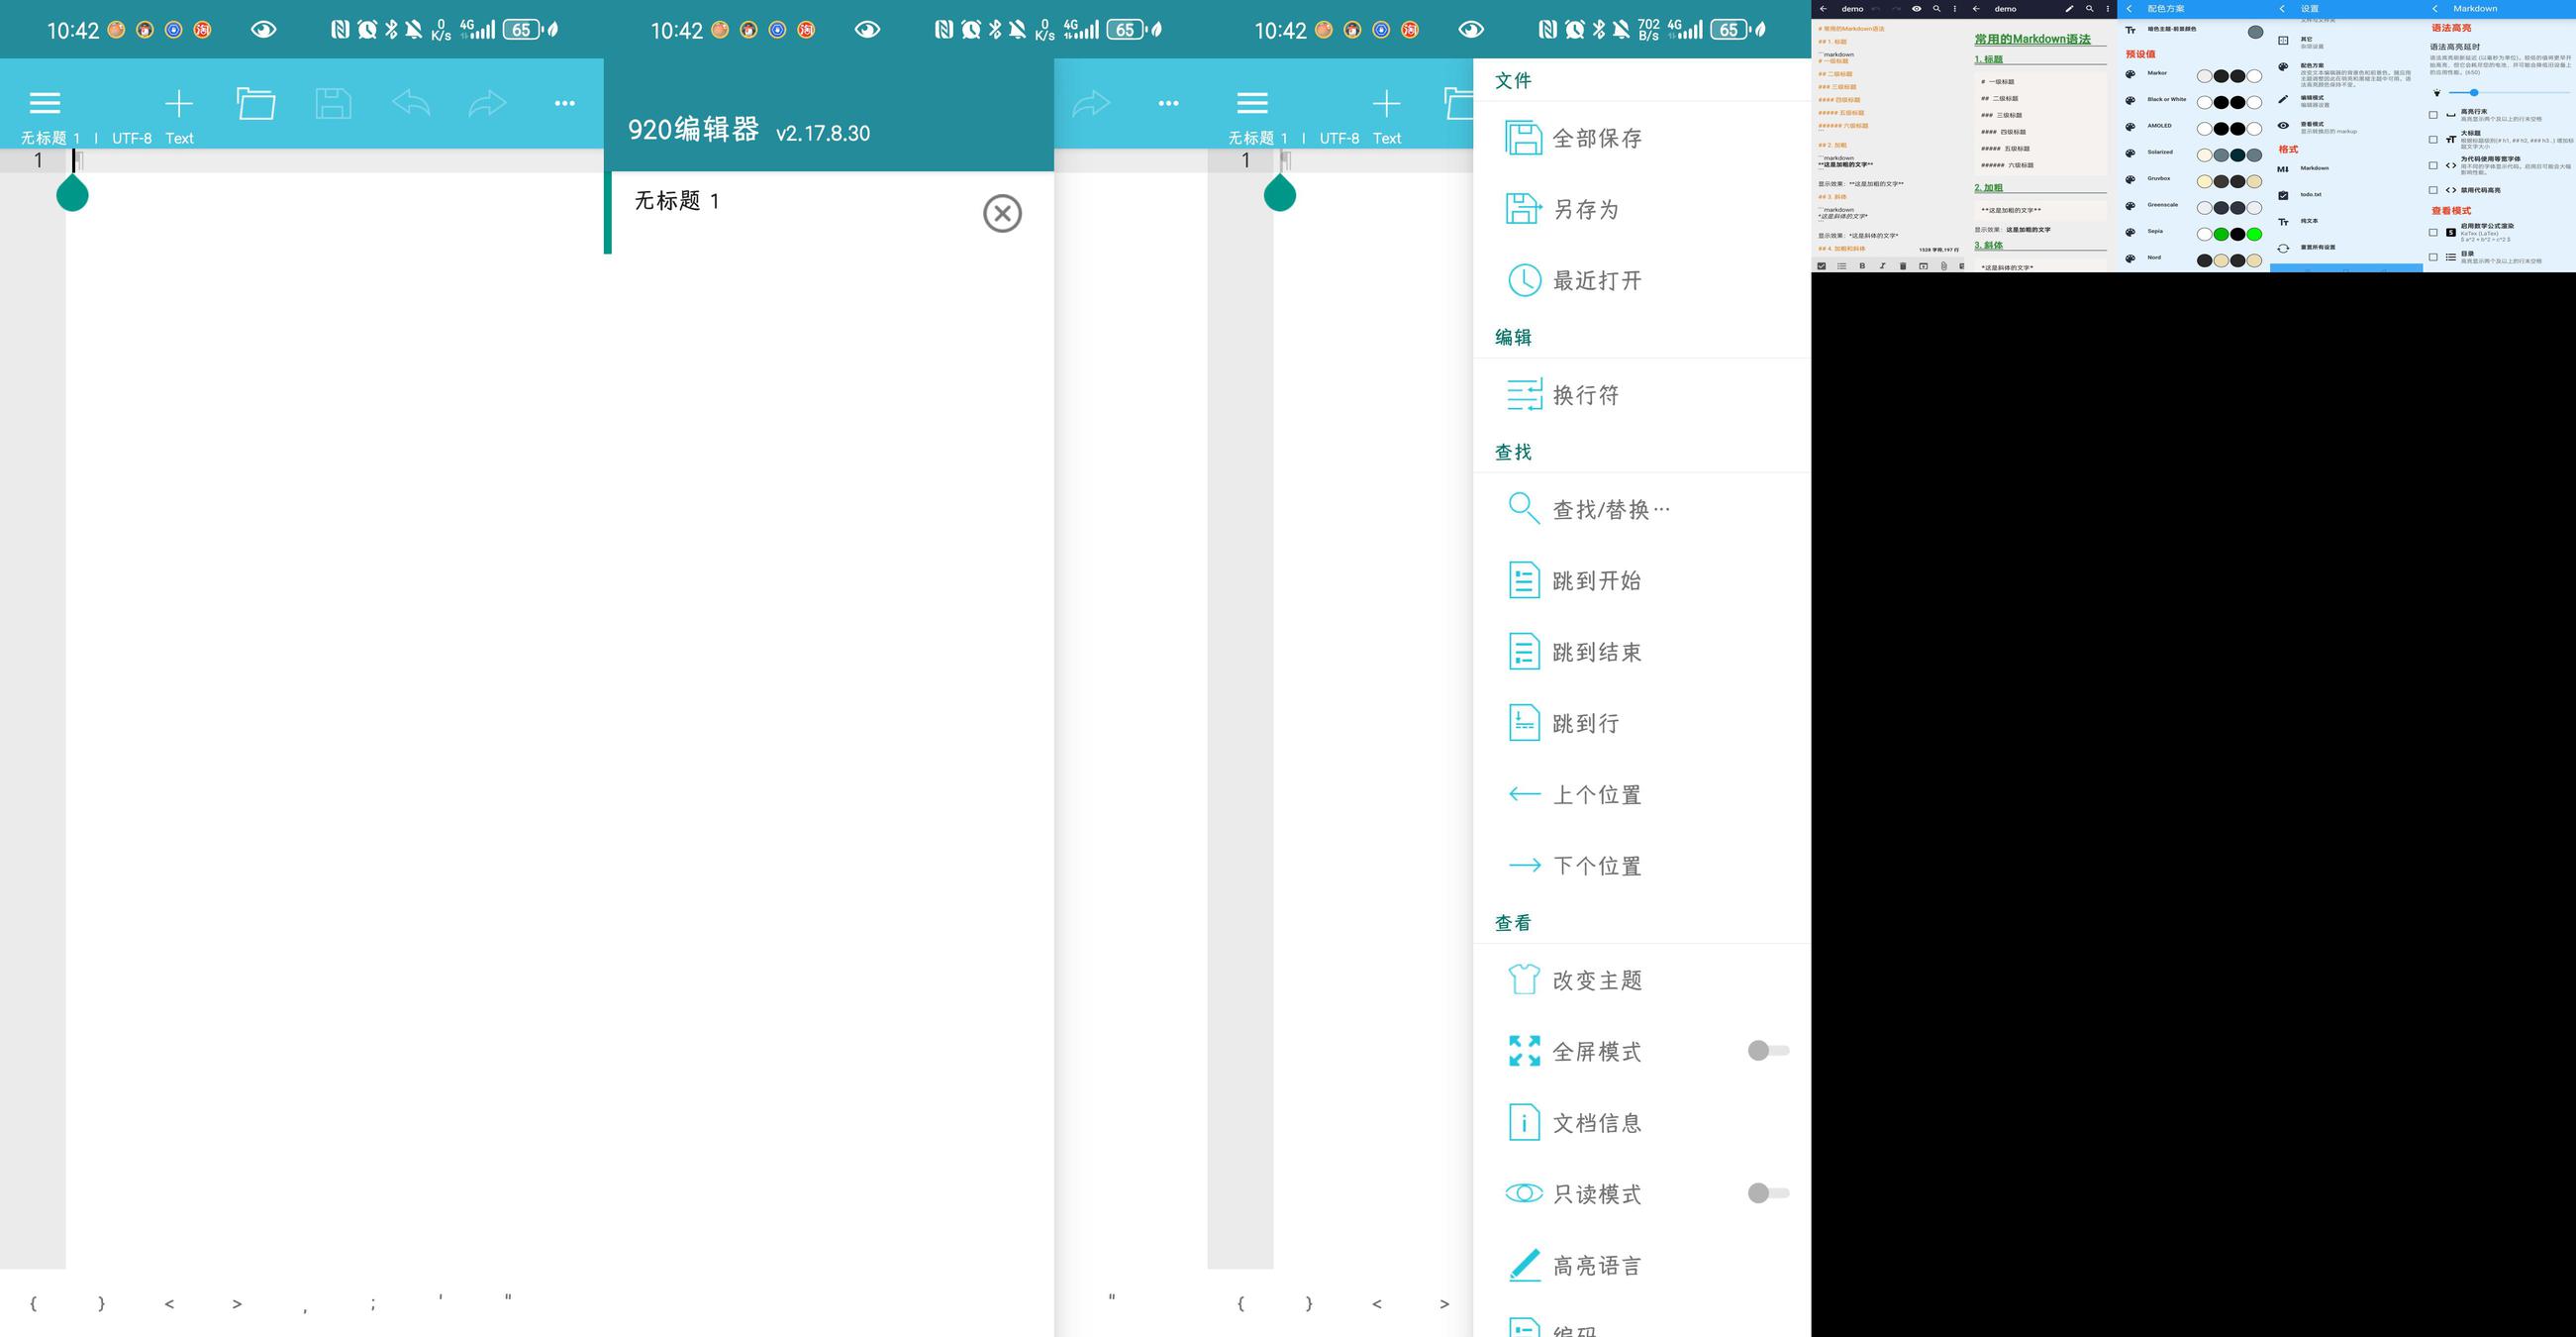Open the three-dots overflow in the demo preview toolbar
This screenshot has height=1337, width=2576.
click(2108, 9)
